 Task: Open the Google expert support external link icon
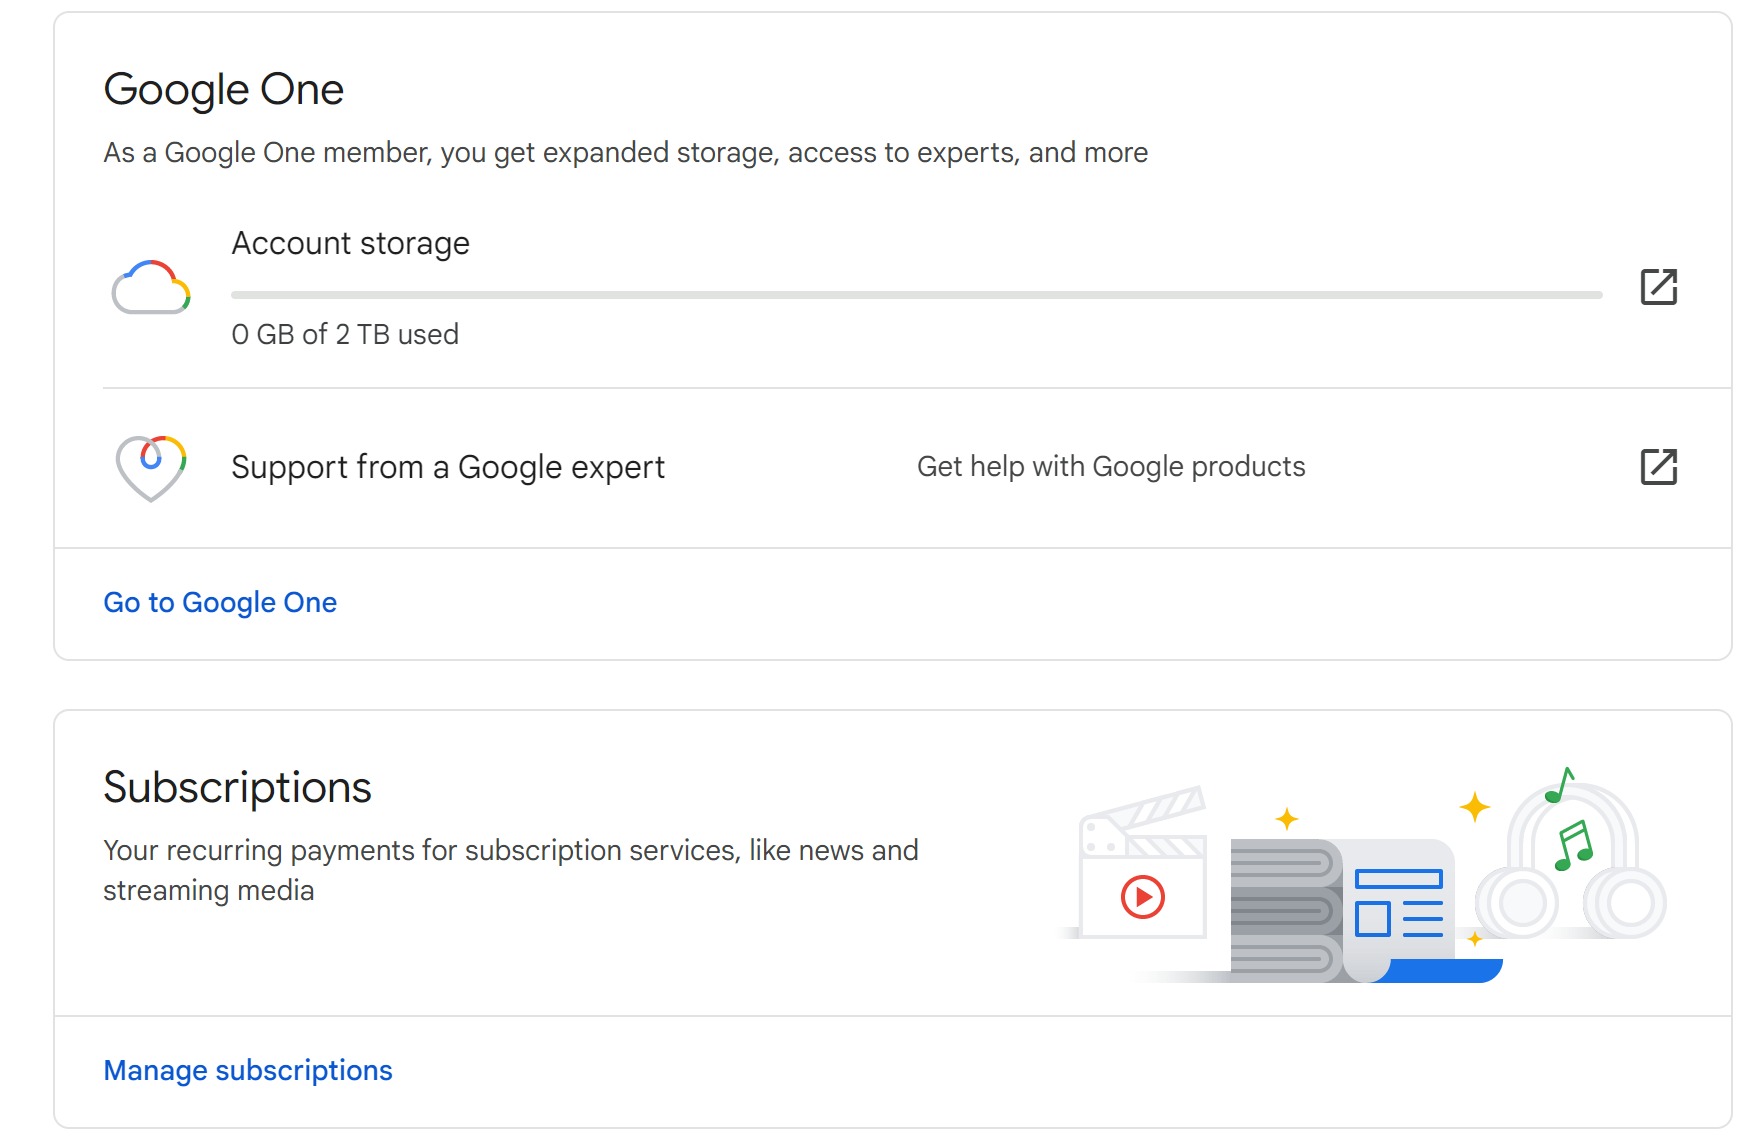(1658, 467)
